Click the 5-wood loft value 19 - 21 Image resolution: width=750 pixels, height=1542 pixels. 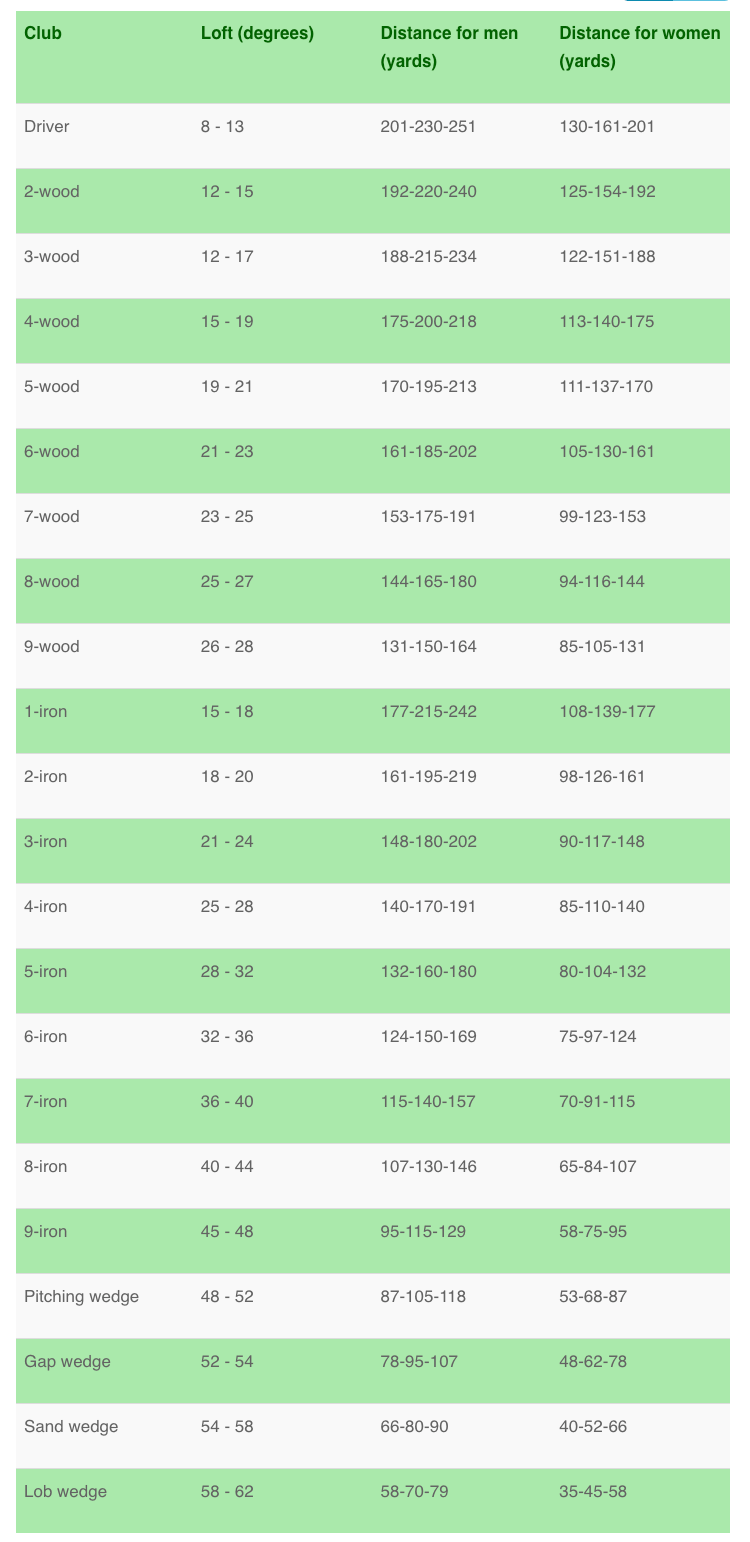click(227, 387)
